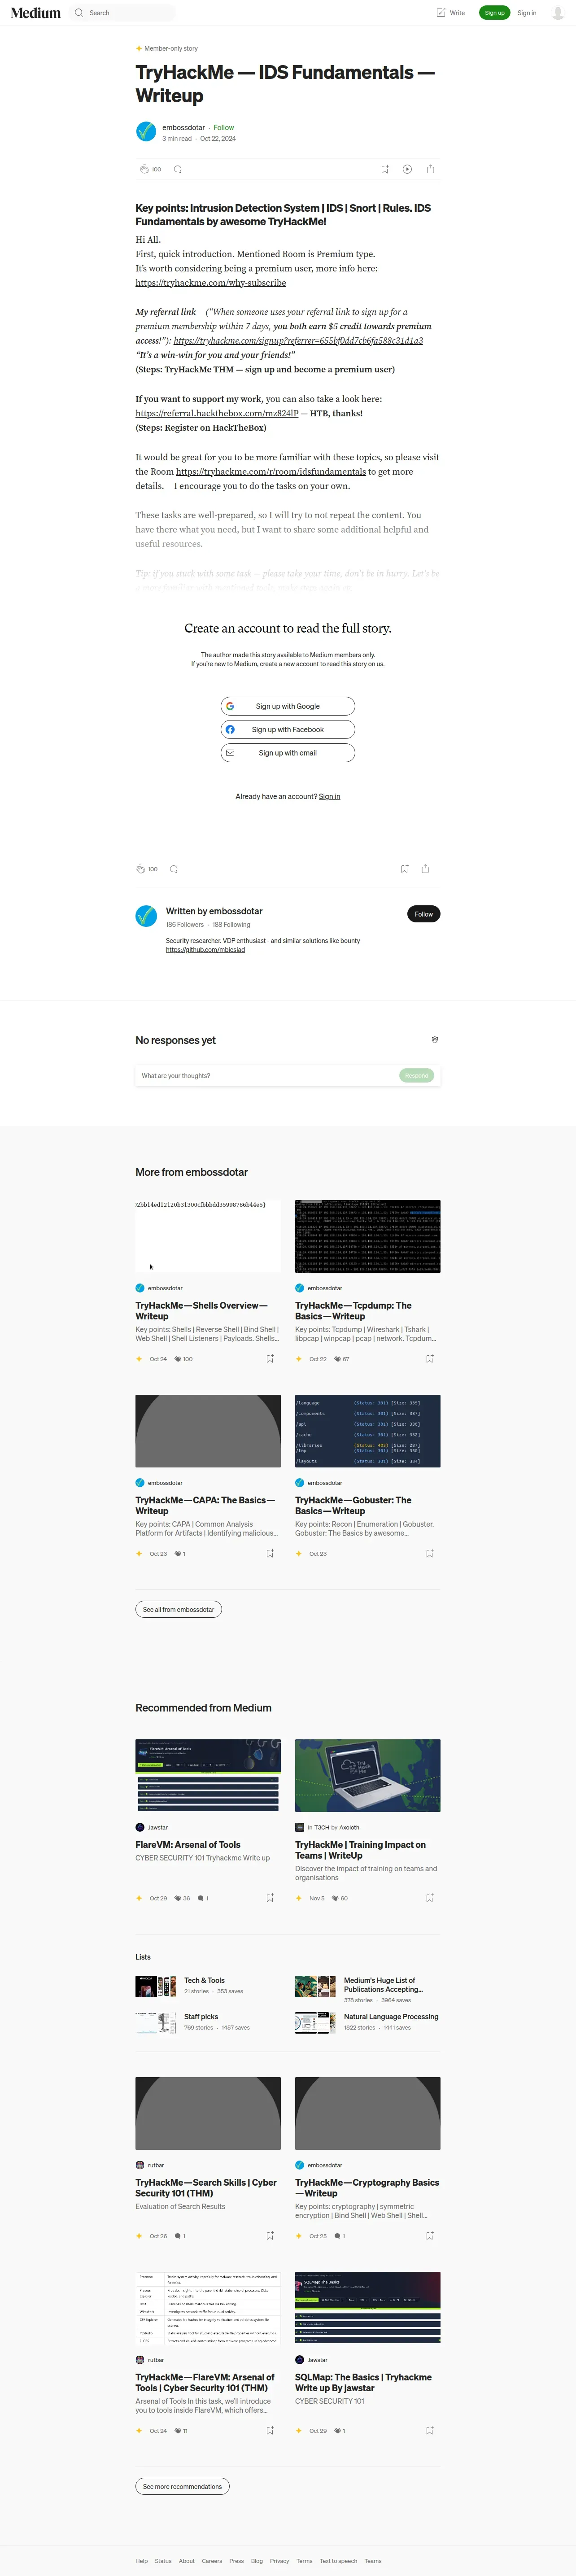Open the Tcpdump terminal thumbnail image

pos(368,1236)
